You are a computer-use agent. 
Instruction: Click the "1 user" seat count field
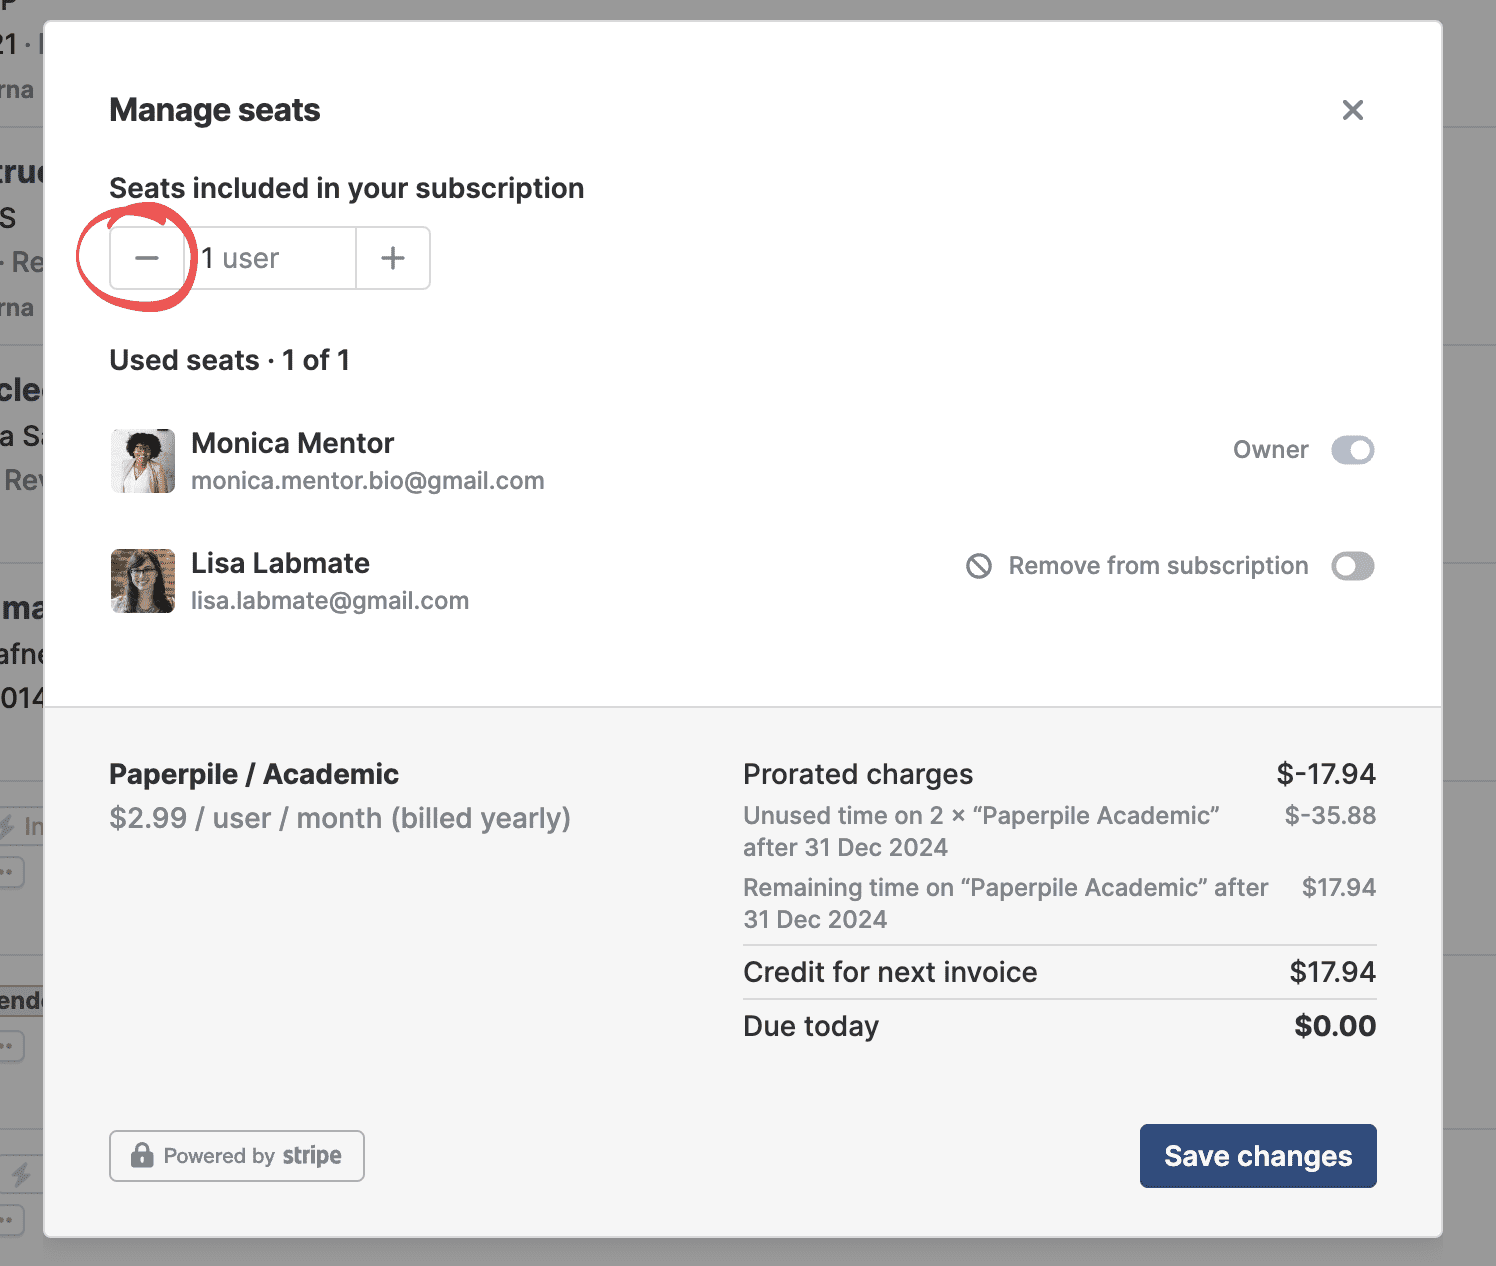[x=270, y=258]
